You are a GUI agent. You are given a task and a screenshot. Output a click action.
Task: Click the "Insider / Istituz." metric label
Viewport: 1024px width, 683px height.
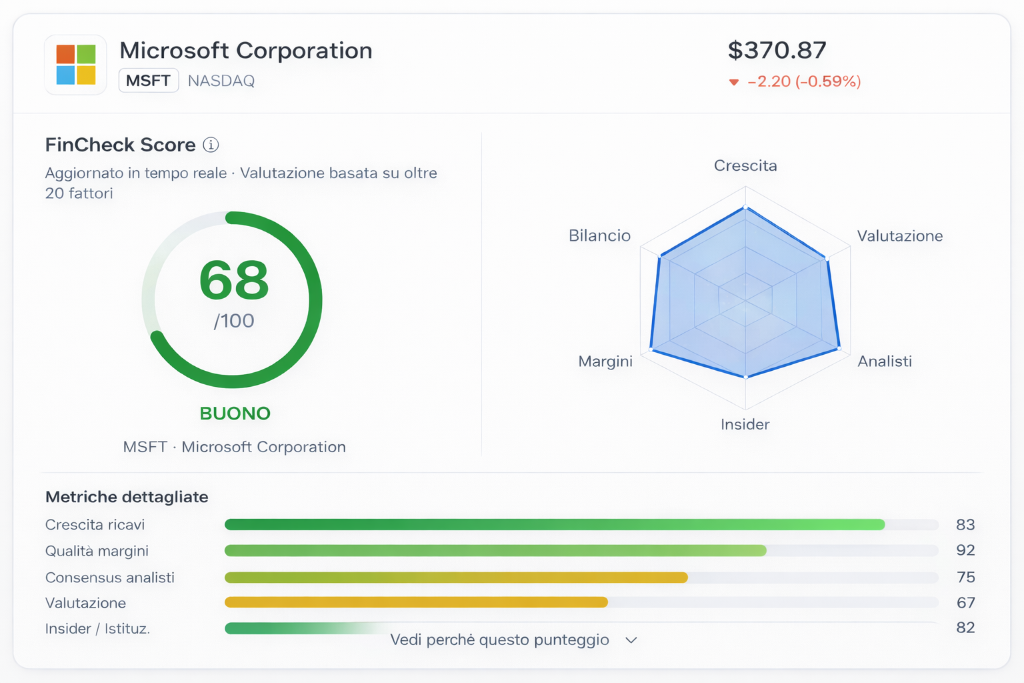[x=97, y=629]
